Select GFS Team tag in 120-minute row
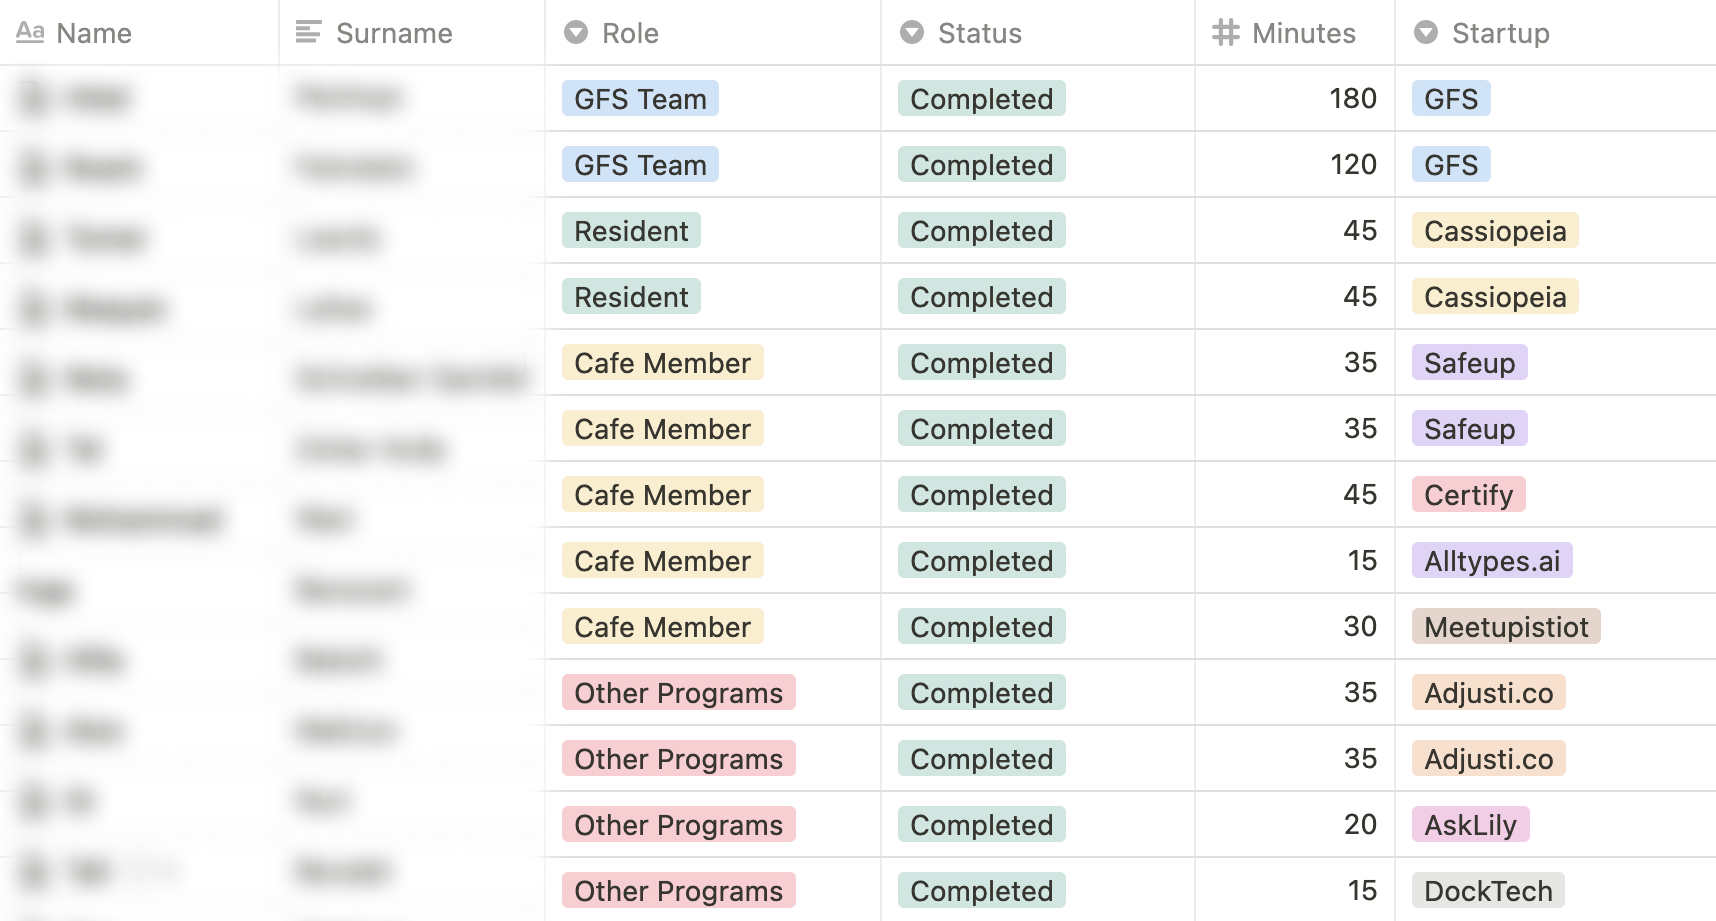 click(x=640, y=164)
